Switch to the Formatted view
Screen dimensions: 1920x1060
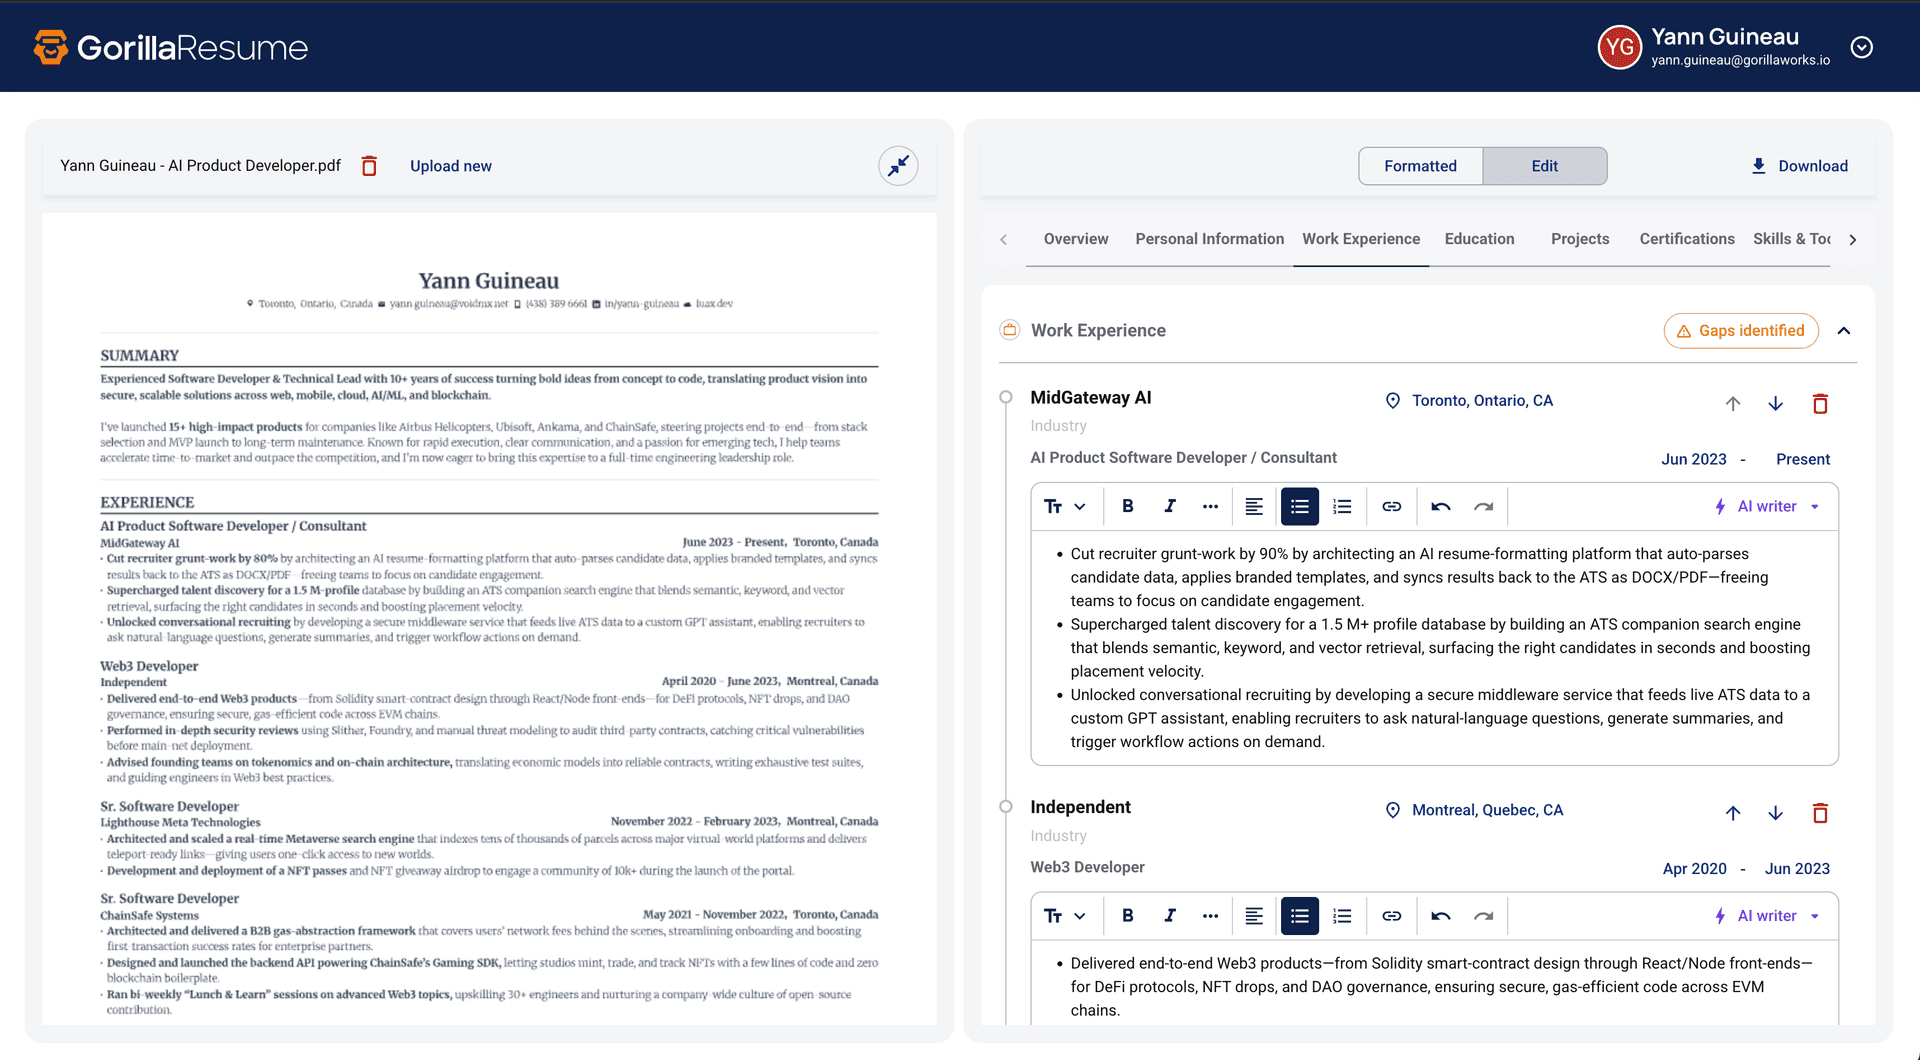click(1420, 165)
